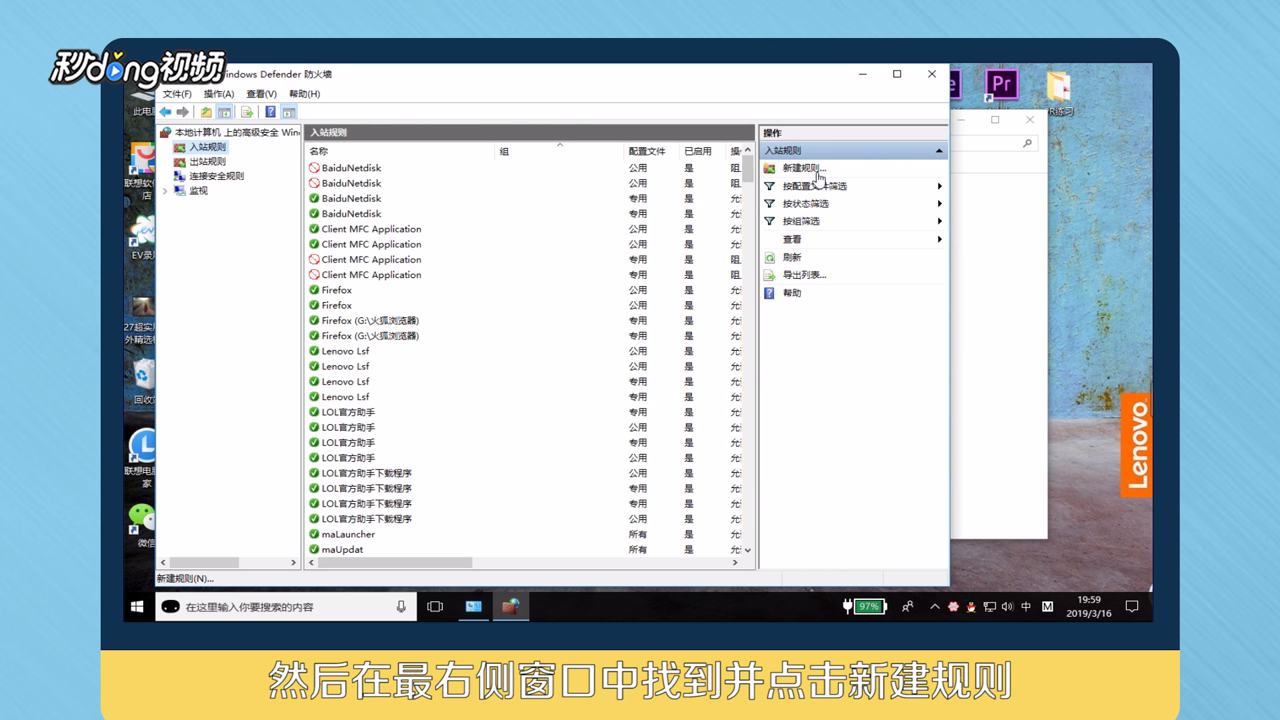Screen dimensions: 1280x720
Task: Click the IME 中 language indicator
Action: tap(1026, 607)
